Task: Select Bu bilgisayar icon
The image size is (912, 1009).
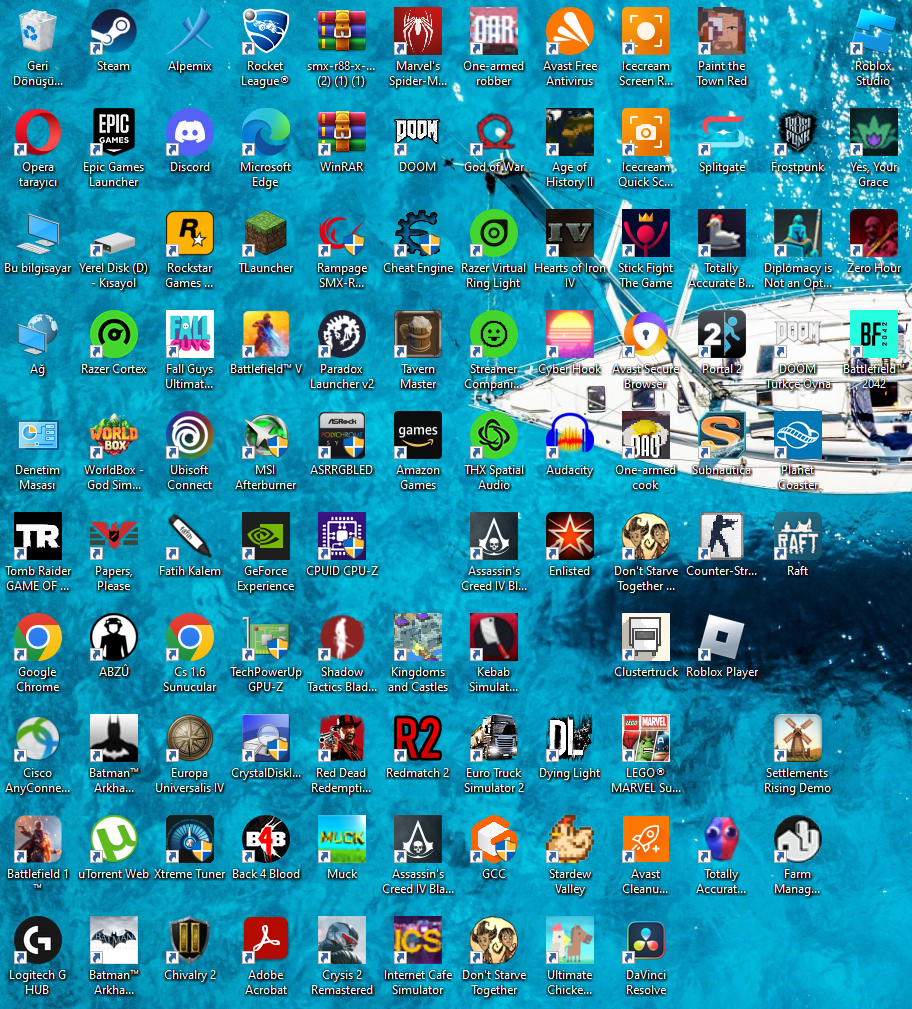Action: tap(37, 234)
